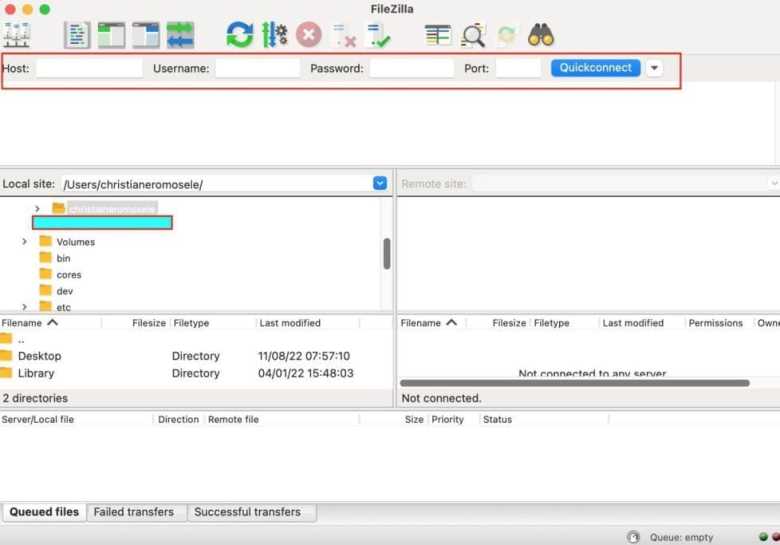Expand the Volumes folder in tree

click(24, 242)
